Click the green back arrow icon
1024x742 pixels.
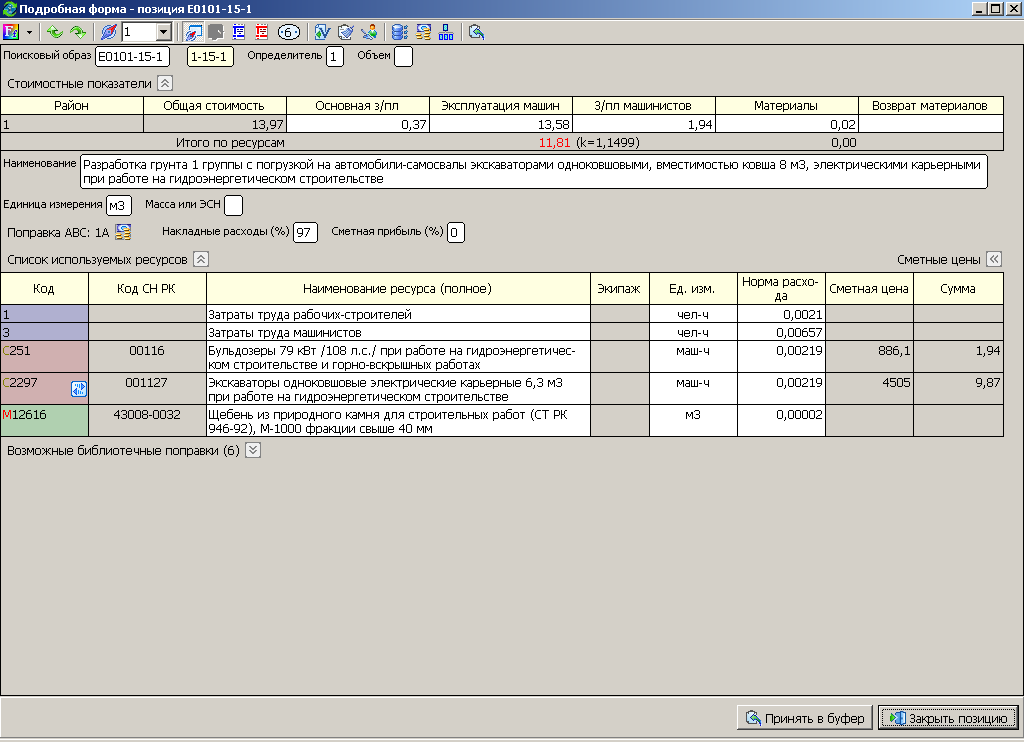point(55,32)
